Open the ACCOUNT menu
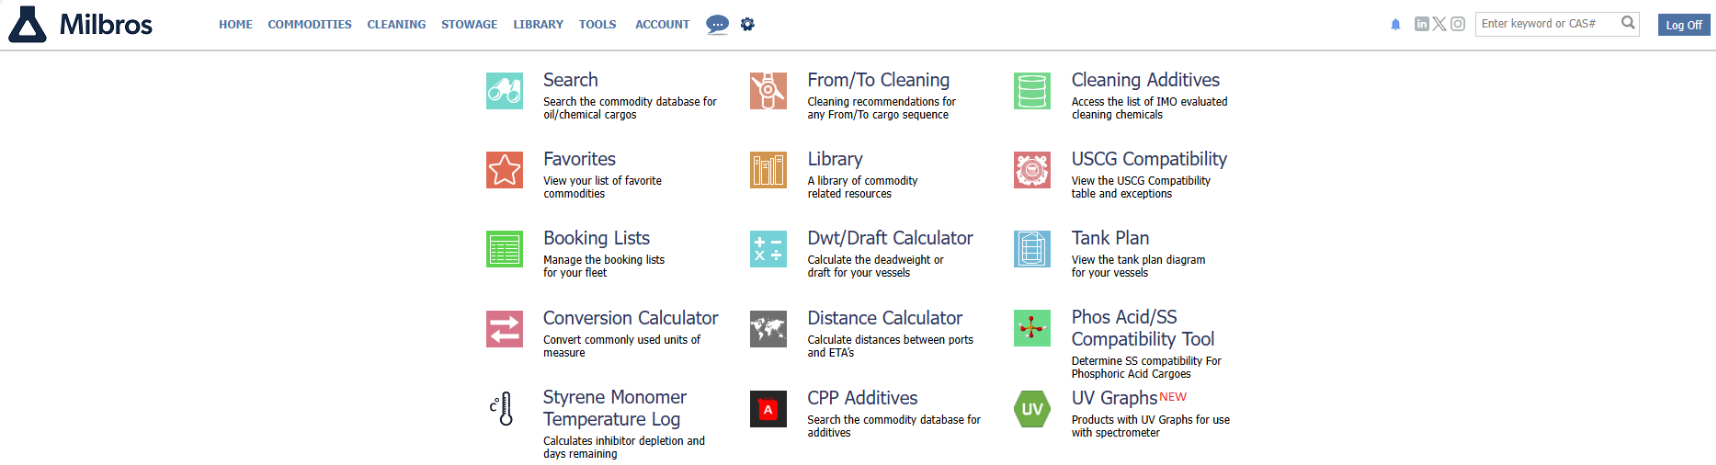Viewport: 1716px width, 465px height. (662, 24)
